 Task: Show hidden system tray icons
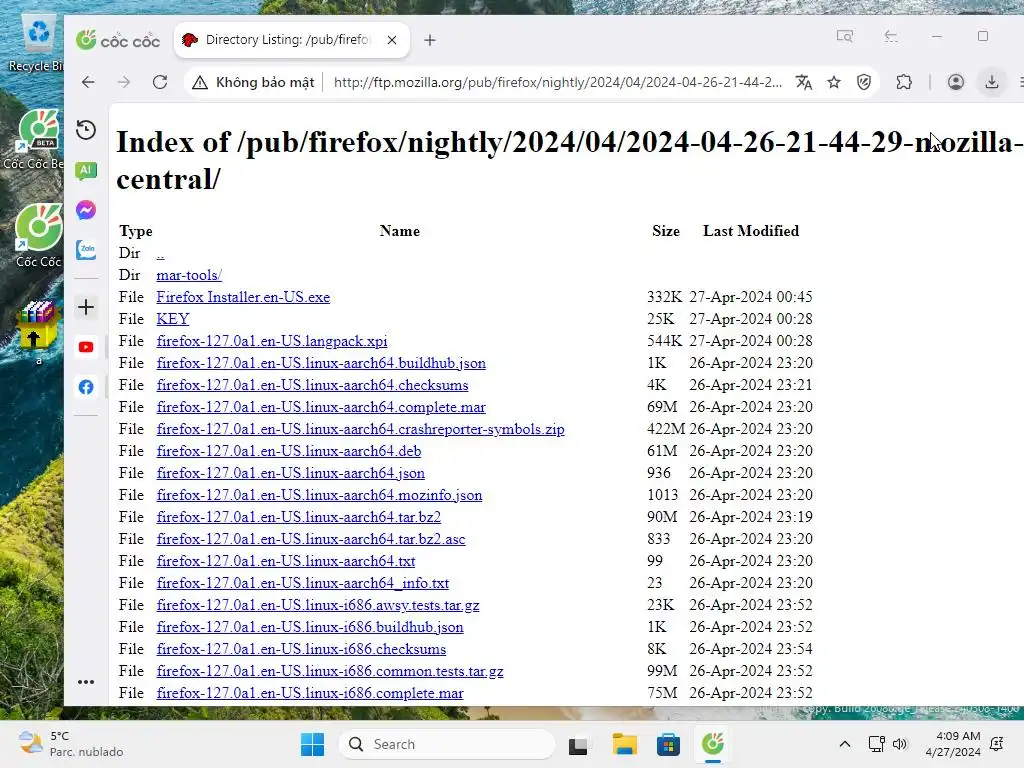click(844, 744)
